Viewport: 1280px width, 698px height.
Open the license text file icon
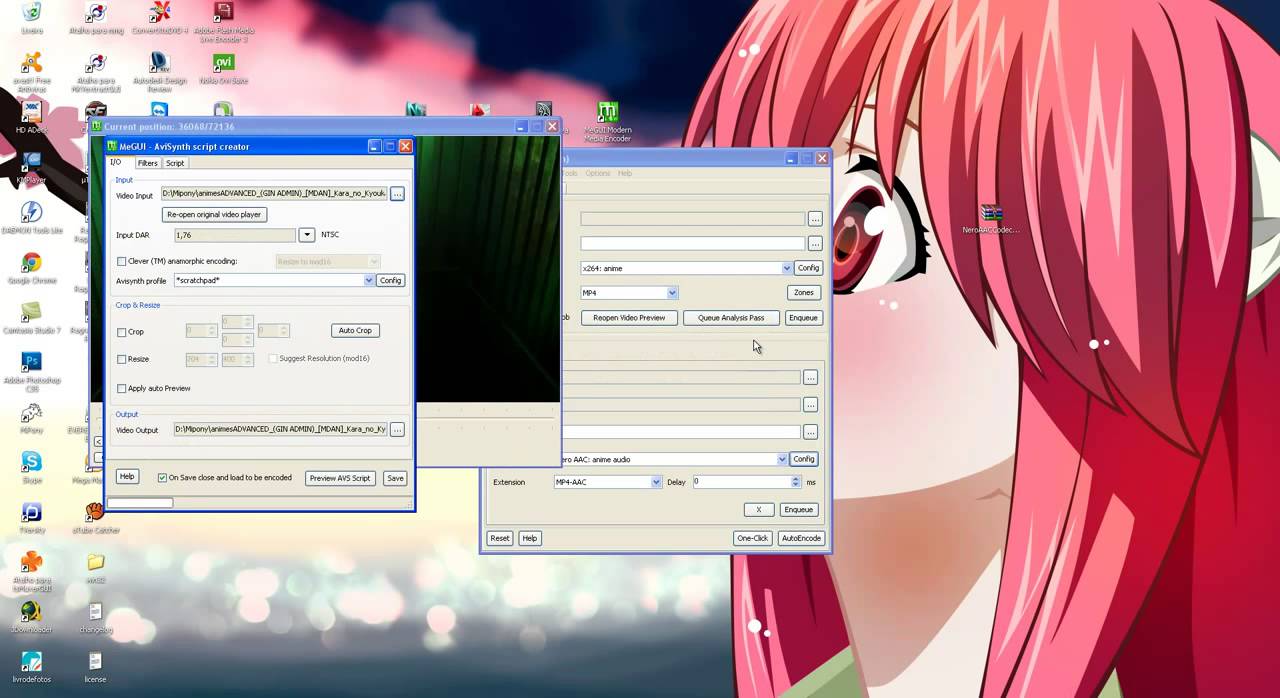[95, 666]
